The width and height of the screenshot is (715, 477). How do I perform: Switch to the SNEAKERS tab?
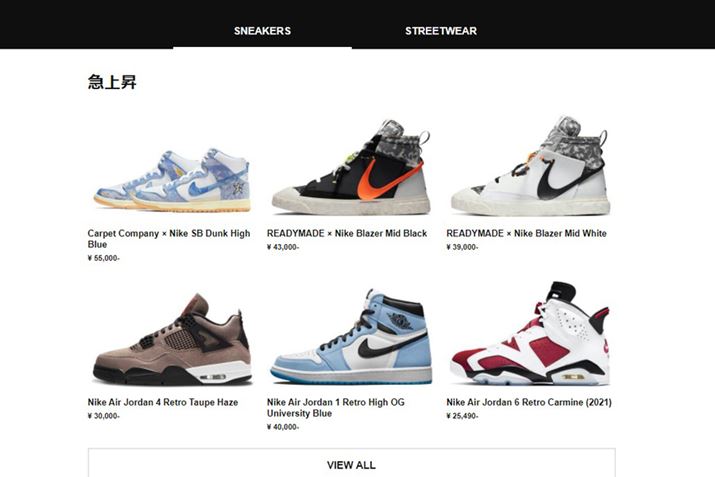(x=262, y=31)
